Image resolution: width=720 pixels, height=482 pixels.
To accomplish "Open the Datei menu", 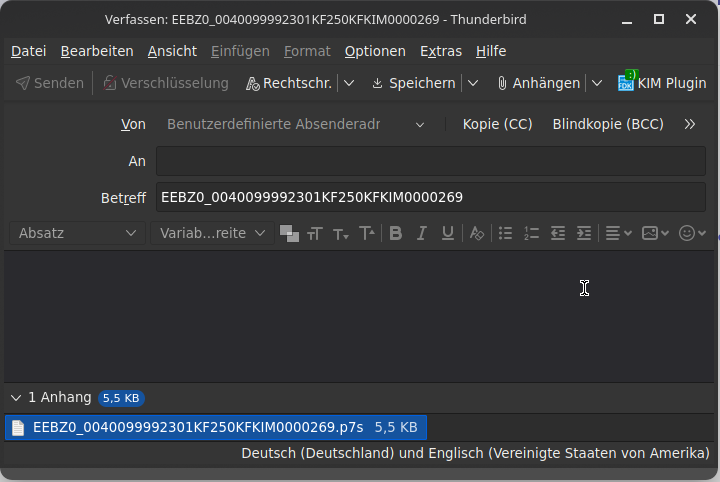I will (x=28, y=51).
